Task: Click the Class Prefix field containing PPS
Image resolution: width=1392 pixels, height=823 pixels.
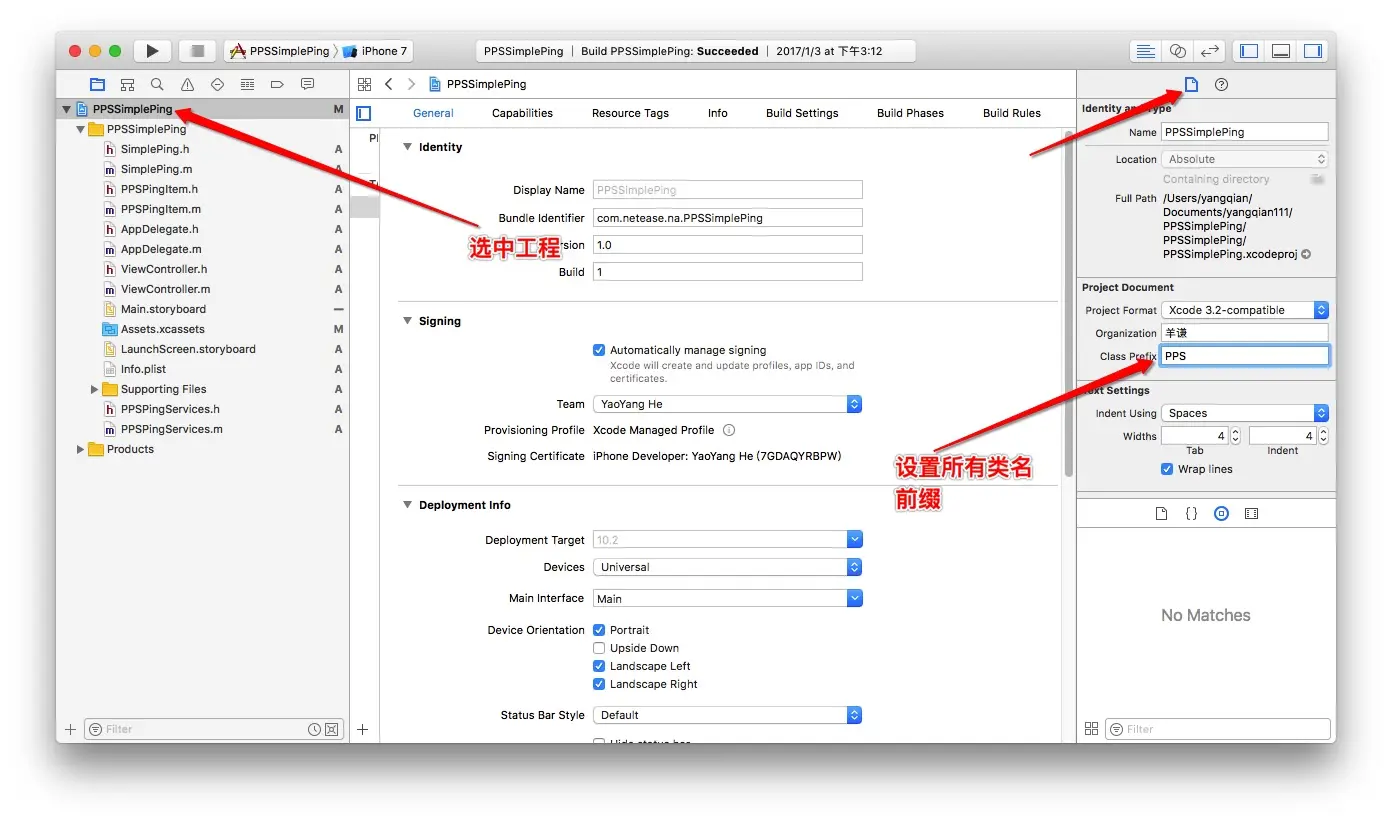Action: pyautogui.click(x=1245, y=356)
